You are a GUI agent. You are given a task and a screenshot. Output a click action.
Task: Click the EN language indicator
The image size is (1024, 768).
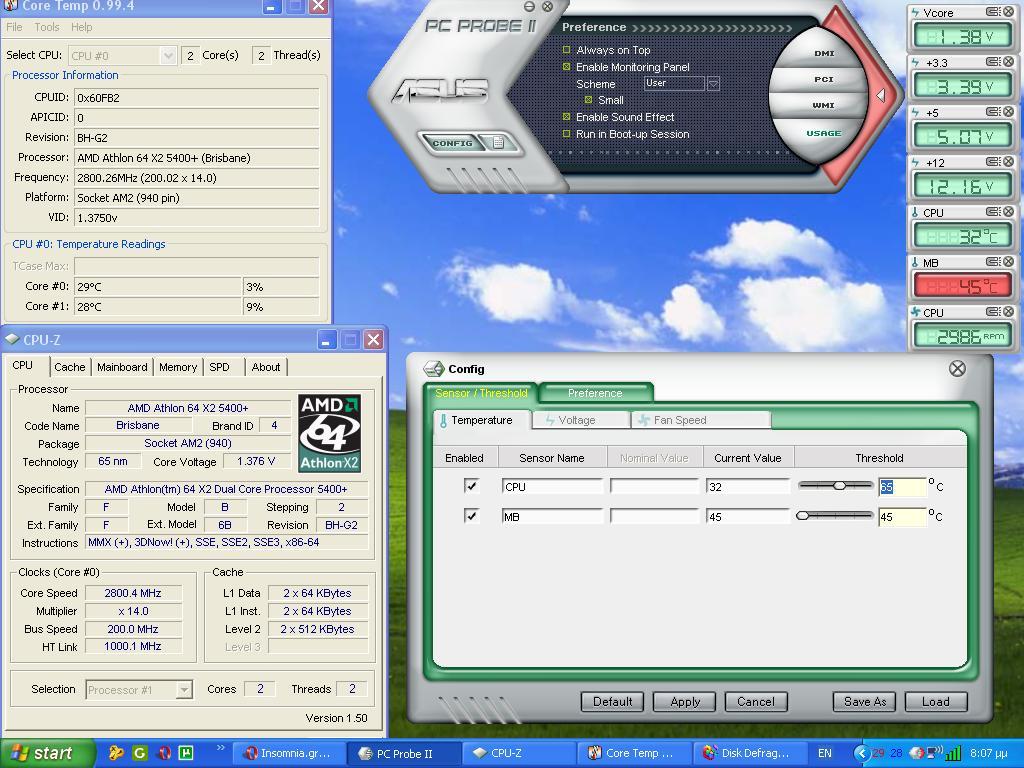(x=825, y=753)
